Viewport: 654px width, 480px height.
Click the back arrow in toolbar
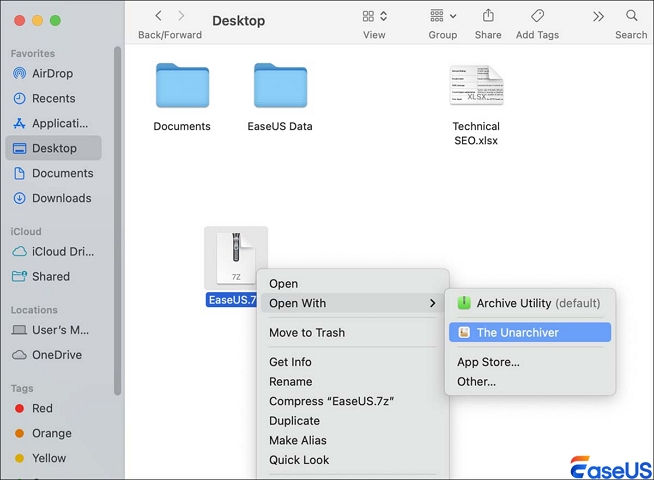(158, 16)
